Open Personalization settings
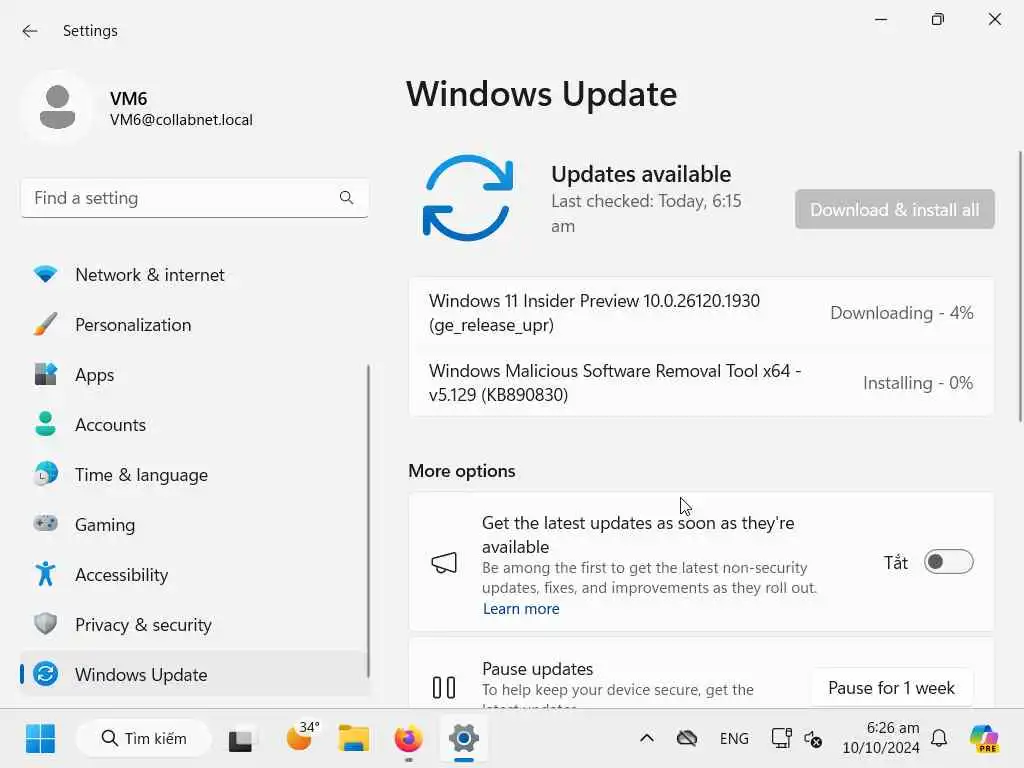Image resolution: width=1024 pixels, height=768 pixels. click(195, 325)
